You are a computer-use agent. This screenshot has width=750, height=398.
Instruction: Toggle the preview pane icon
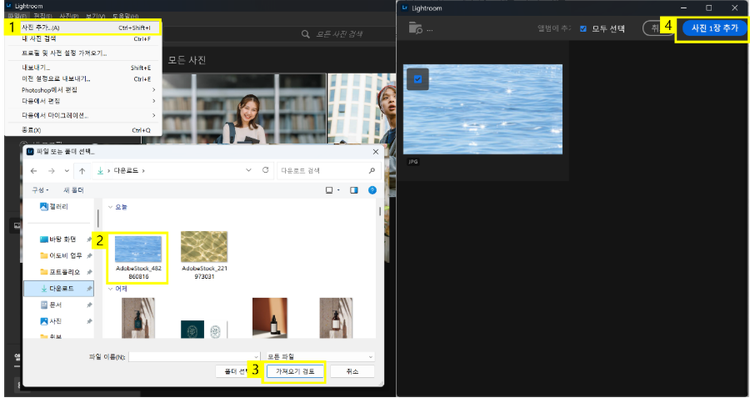[354, 190]
